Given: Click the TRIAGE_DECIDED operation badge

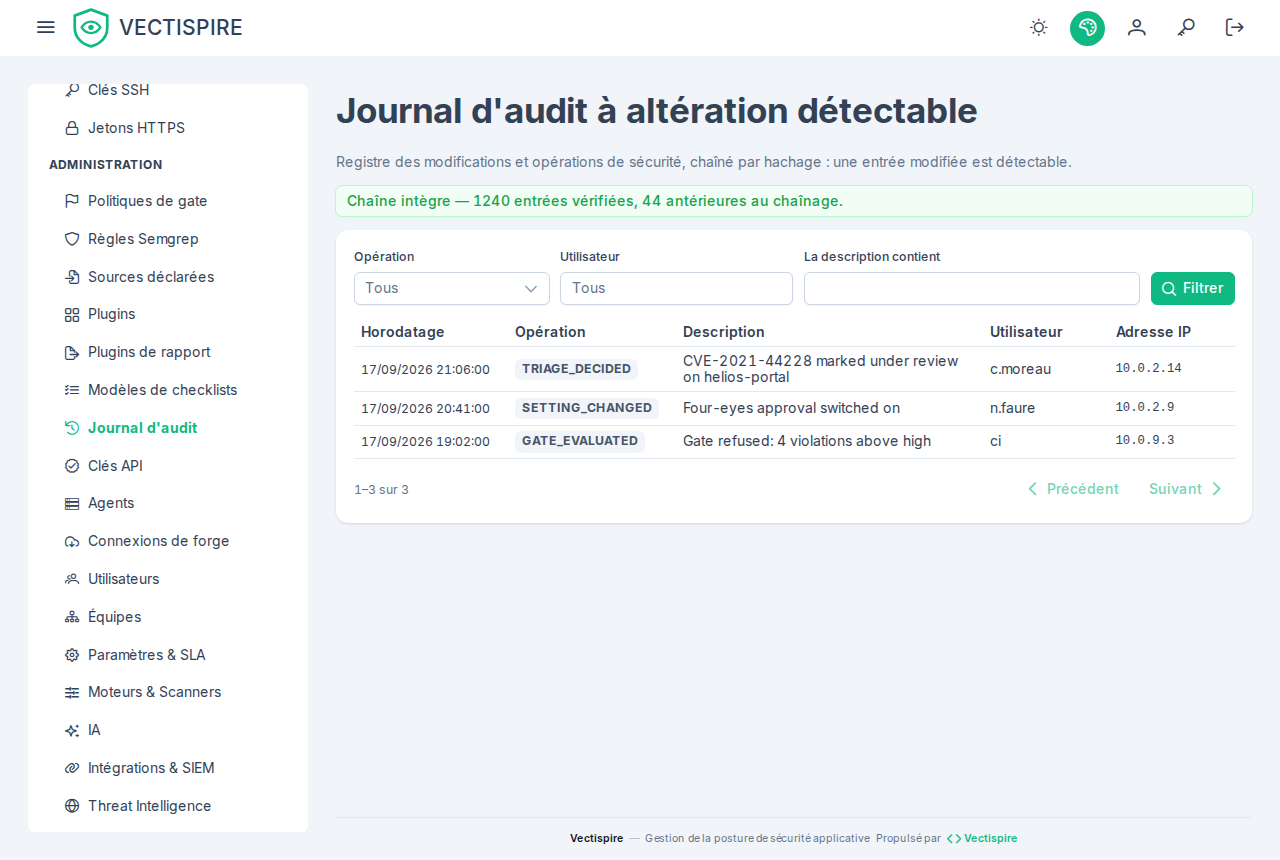Looking at the screenshot, I should pyautogui.click(x=576, y=369).
